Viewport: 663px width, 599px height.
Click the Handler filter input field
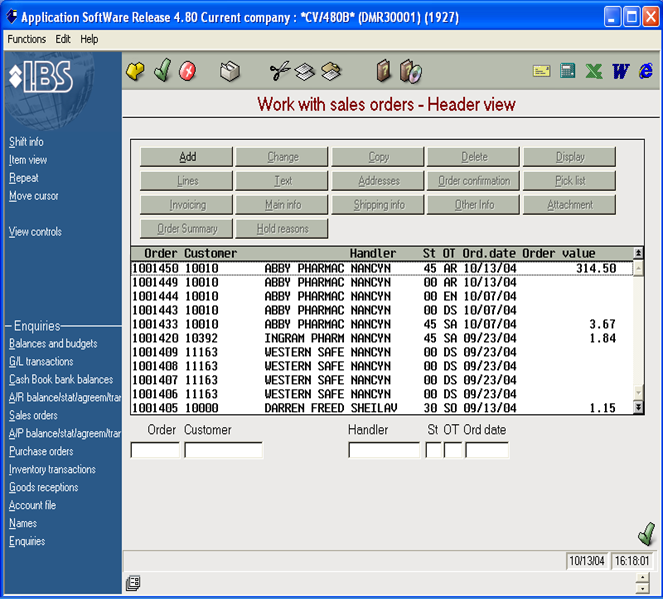coord(384,450)
